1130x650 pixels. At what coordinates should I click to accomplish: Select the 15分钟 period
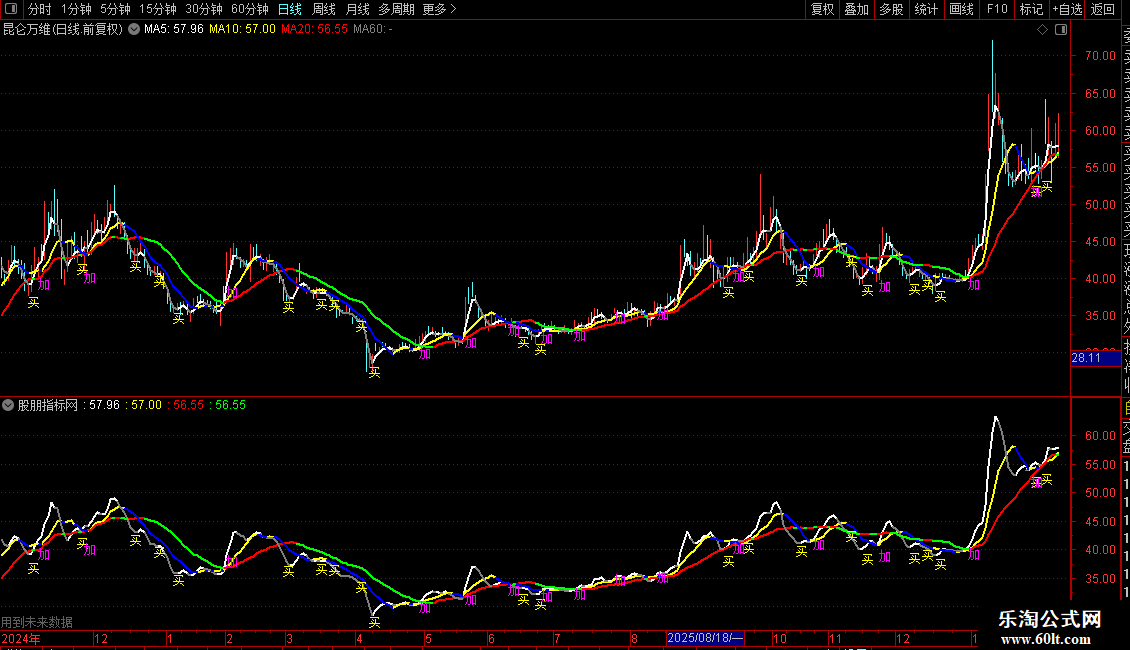158,9
